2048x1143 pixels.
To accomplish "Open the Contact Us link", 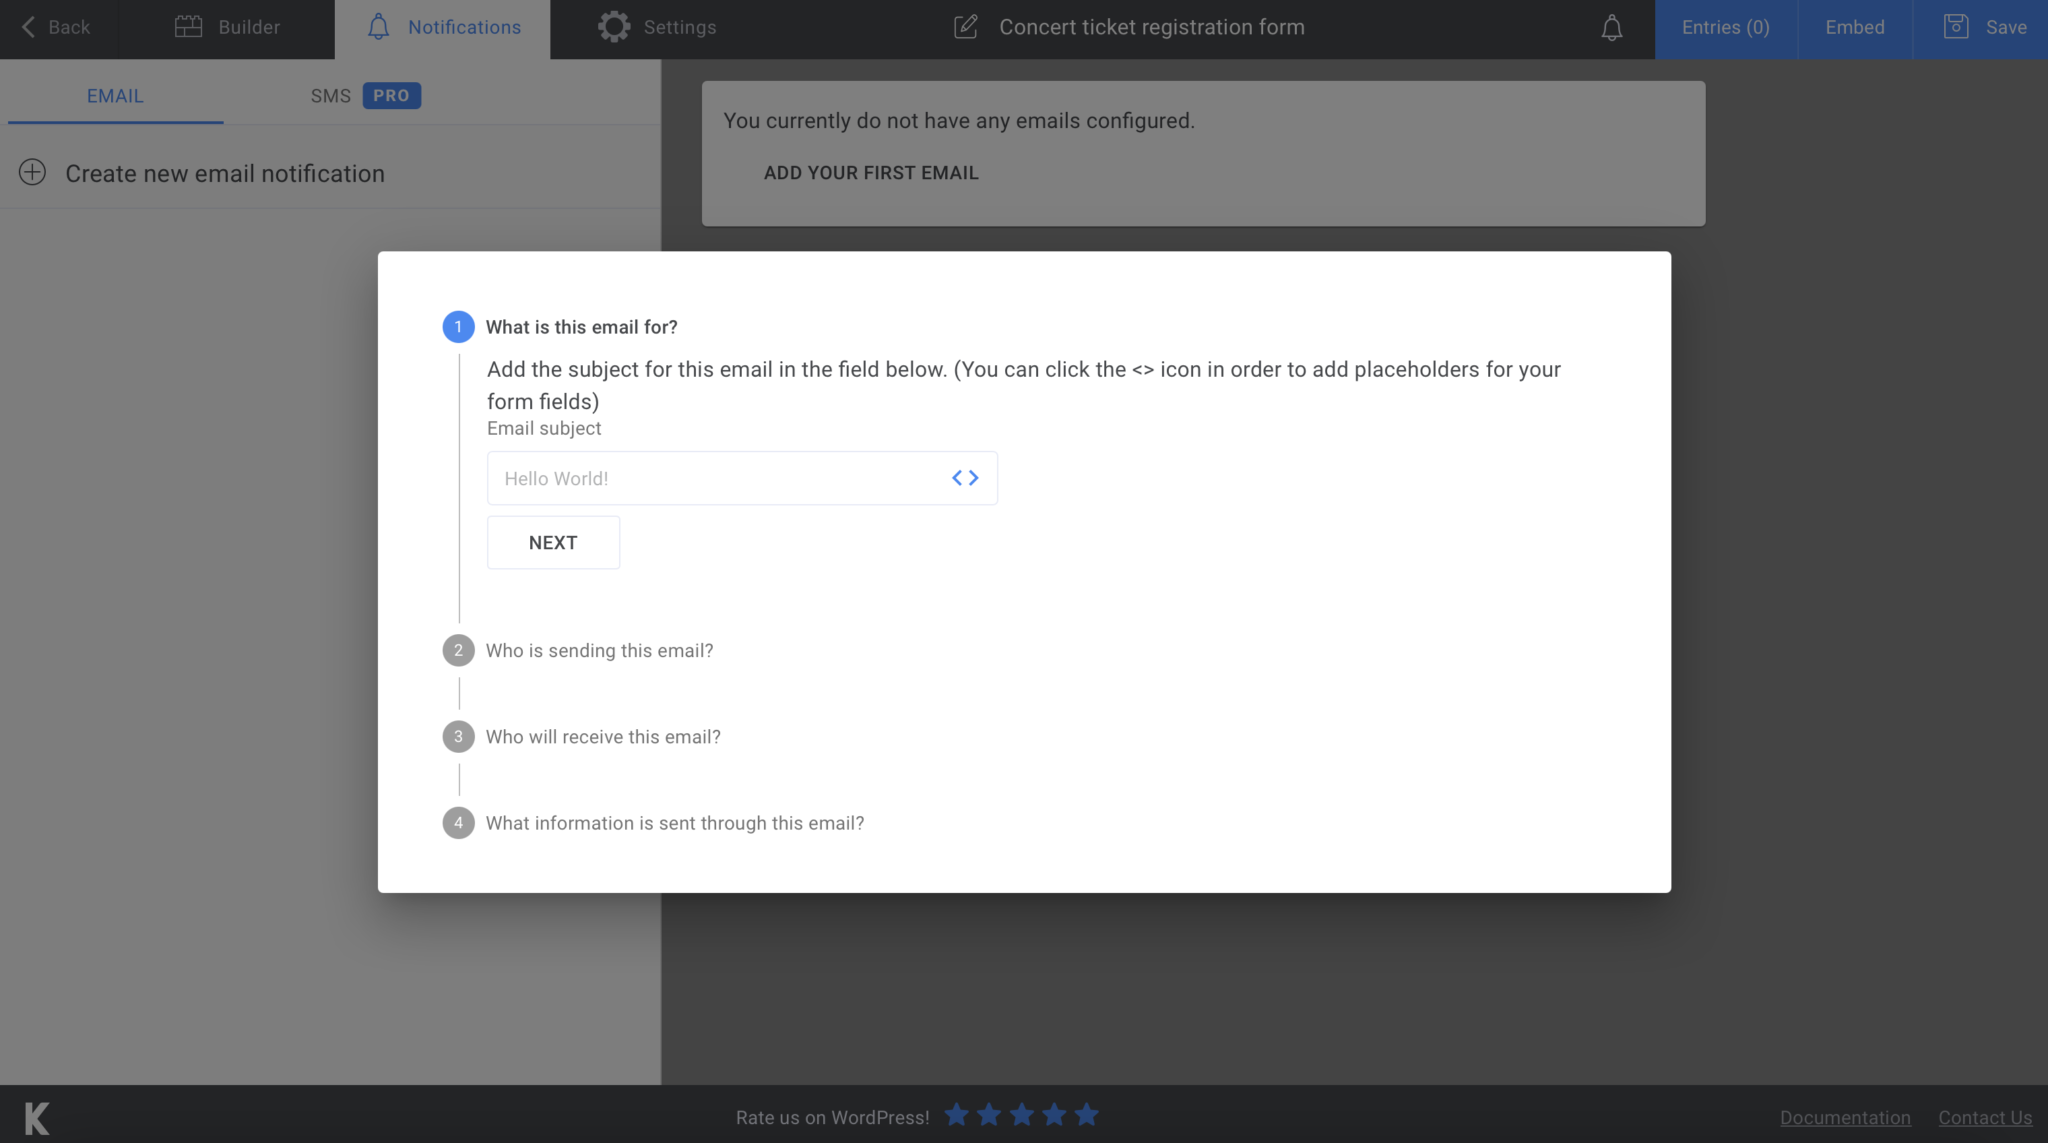I will tap(1985, 1117).
